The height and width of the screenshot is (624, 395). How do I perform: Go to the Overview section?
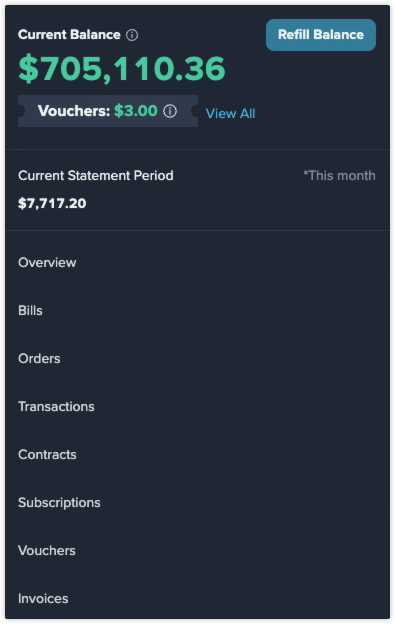coord(47,263)
